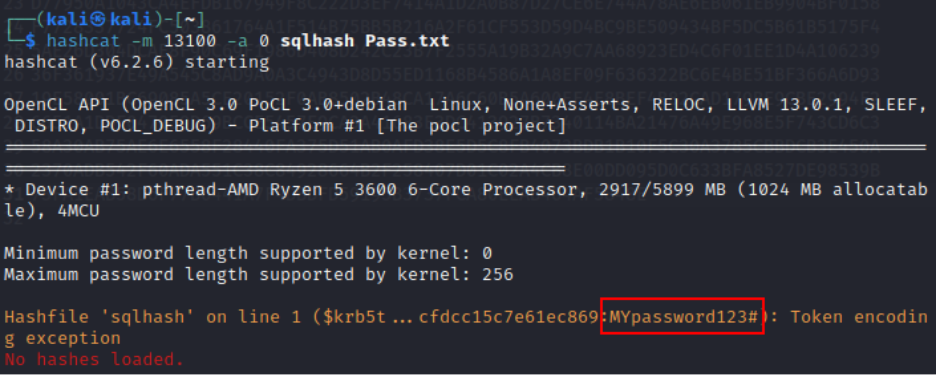Screen dimensions: 936x375
Task: Click the OpenCL API info line
Action: tap(466, 115)
